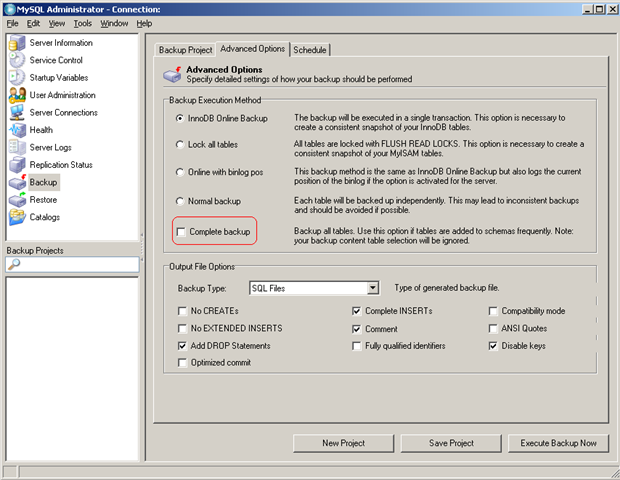This screenshot has width=620, height=480.
Task: Uncheck Disable keys checkbox
Action: [x=493, y=346]
